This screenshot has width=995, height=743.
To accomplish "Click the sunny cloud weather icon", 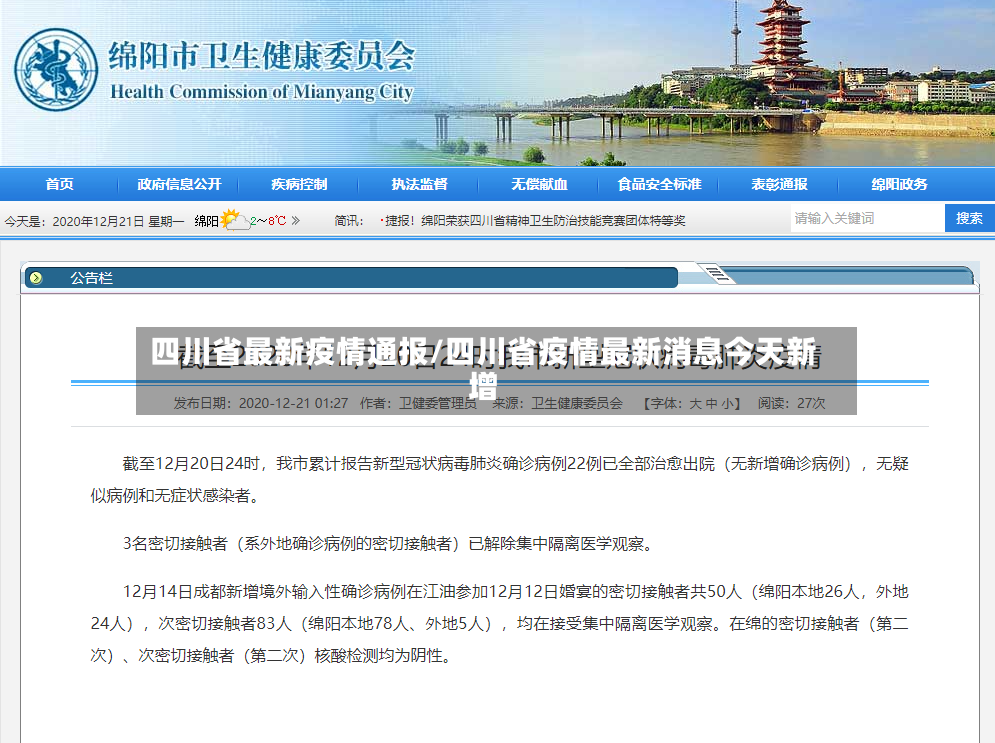I will click(x=234, y=220).
